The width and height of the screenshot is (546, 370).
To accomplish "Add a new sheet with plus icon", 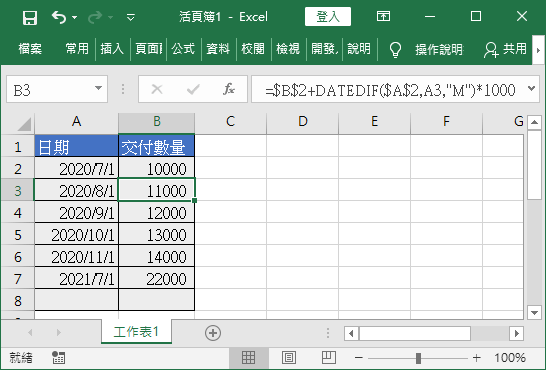I will pyautogui.click(x=213, y=333).
